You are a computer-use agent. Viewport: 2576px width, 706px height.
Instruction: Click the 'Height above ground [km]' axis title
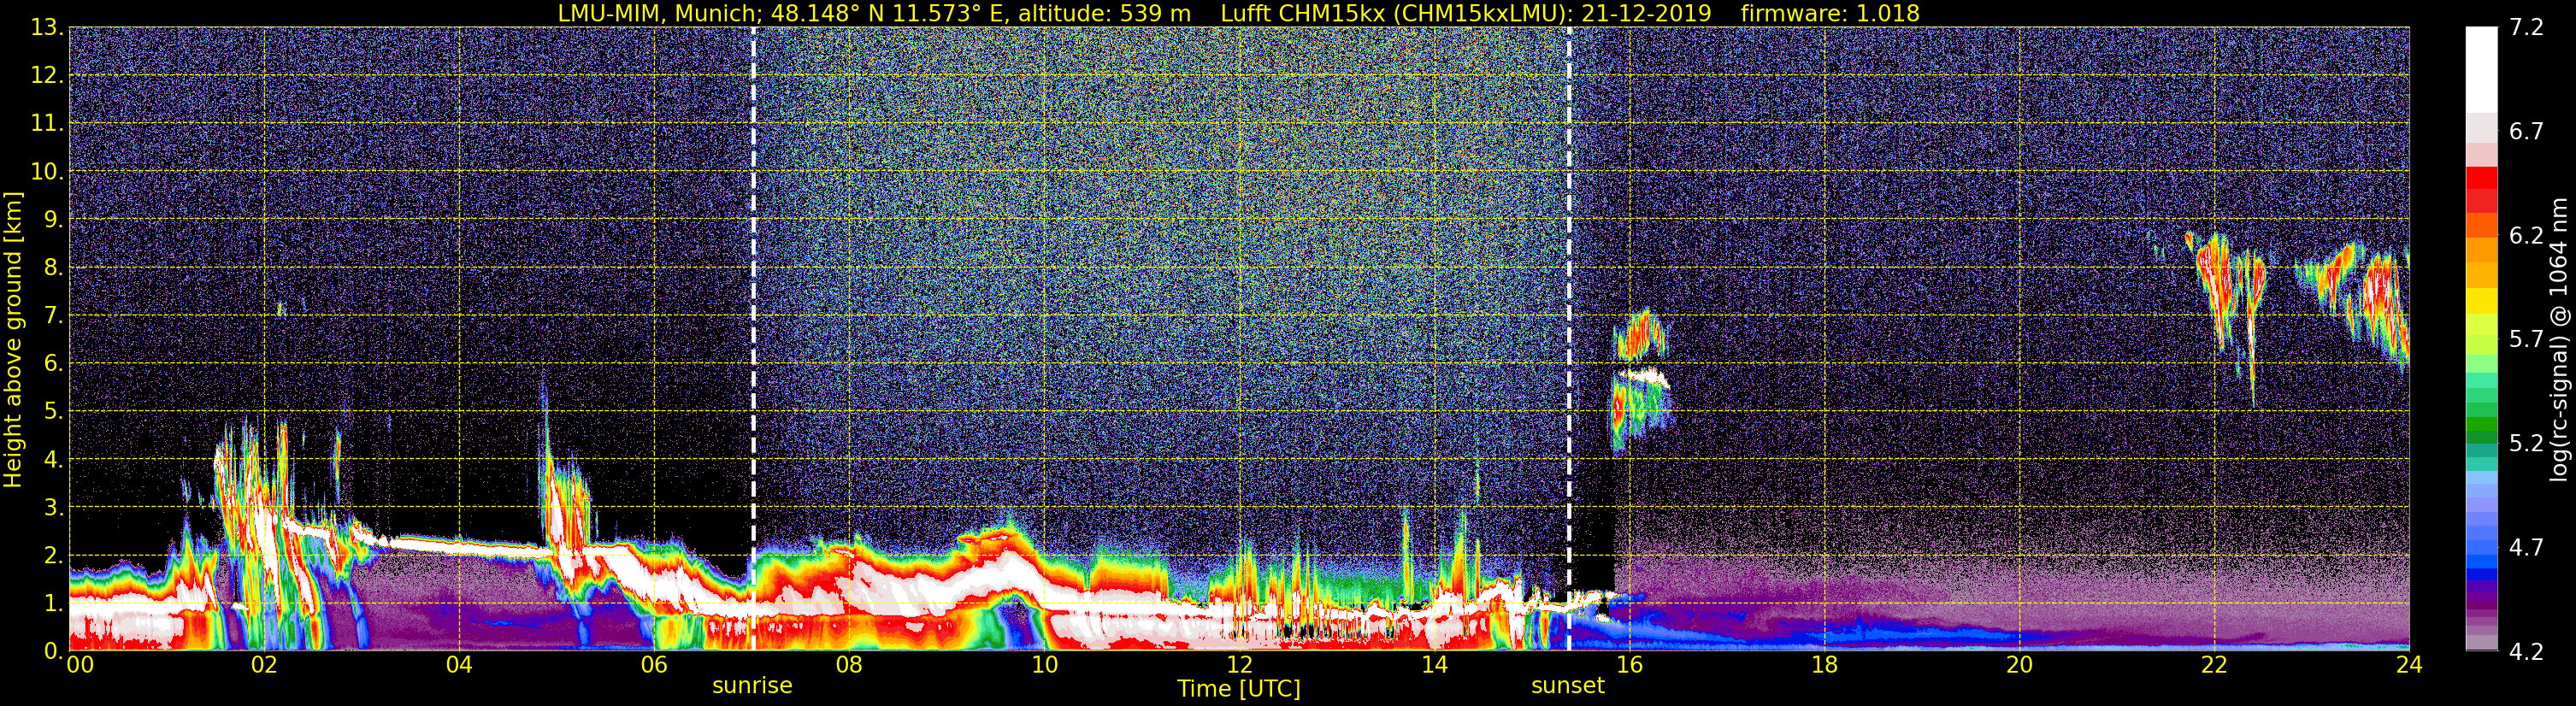click(x=12, y=340)
